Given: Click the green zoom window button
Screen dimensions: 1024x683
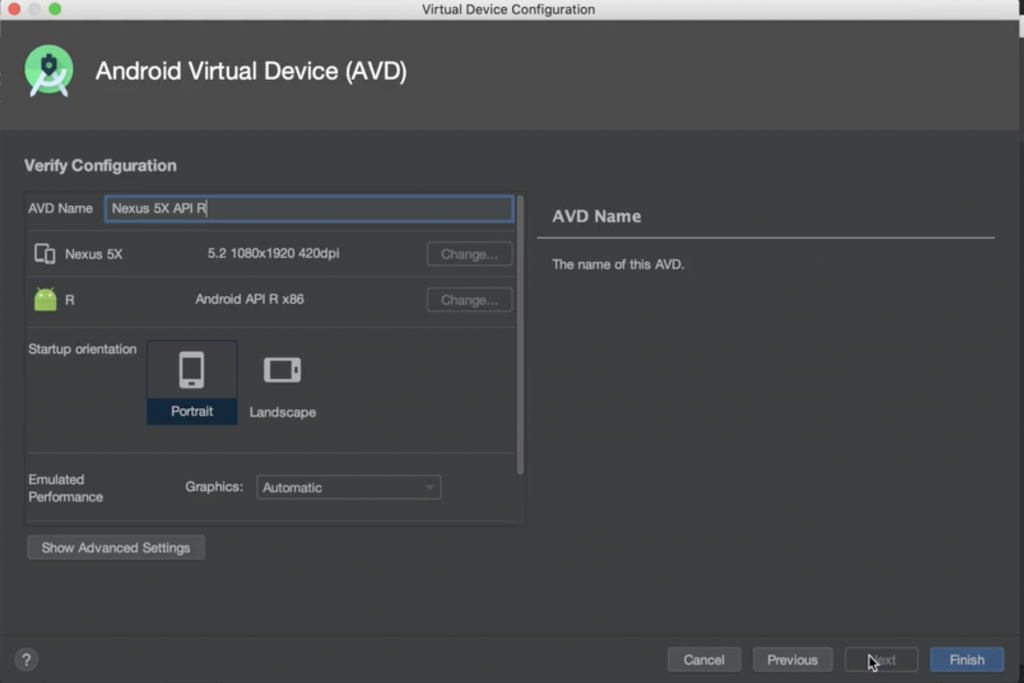Looking at the screenshot, I should (x=55, y=9).
